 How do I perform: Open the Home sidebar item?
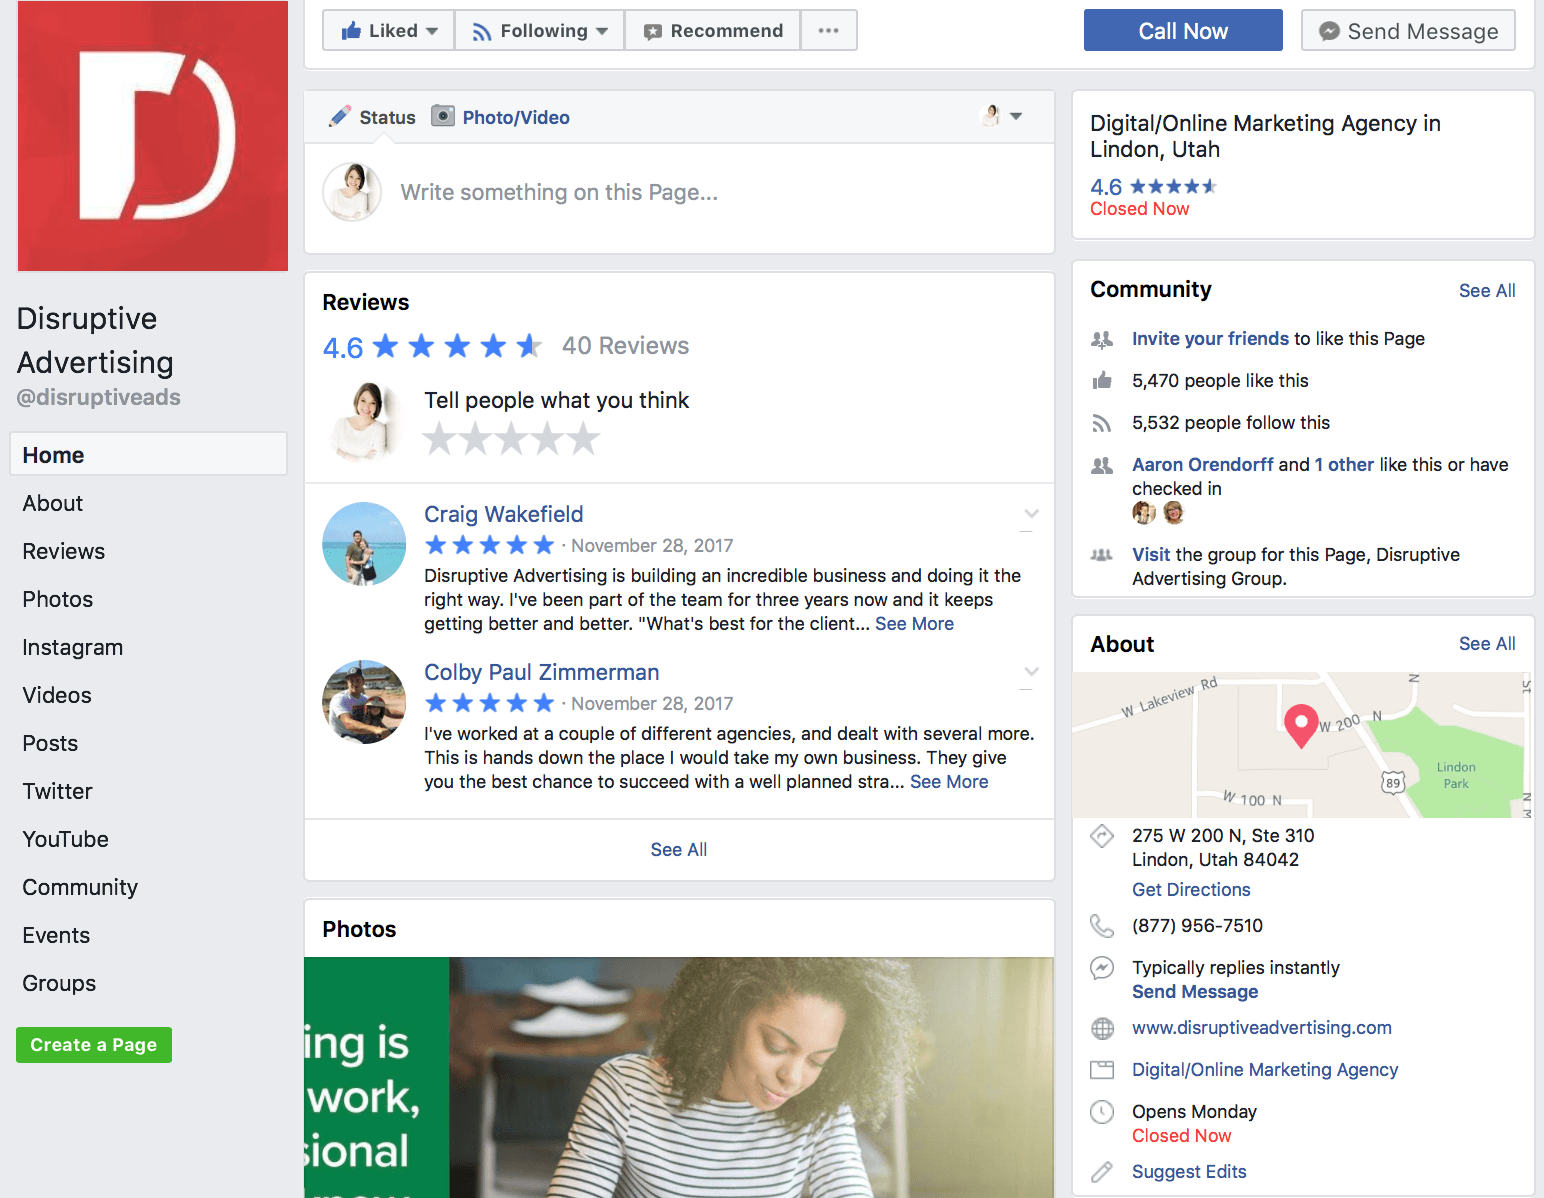tap(148, 455)
